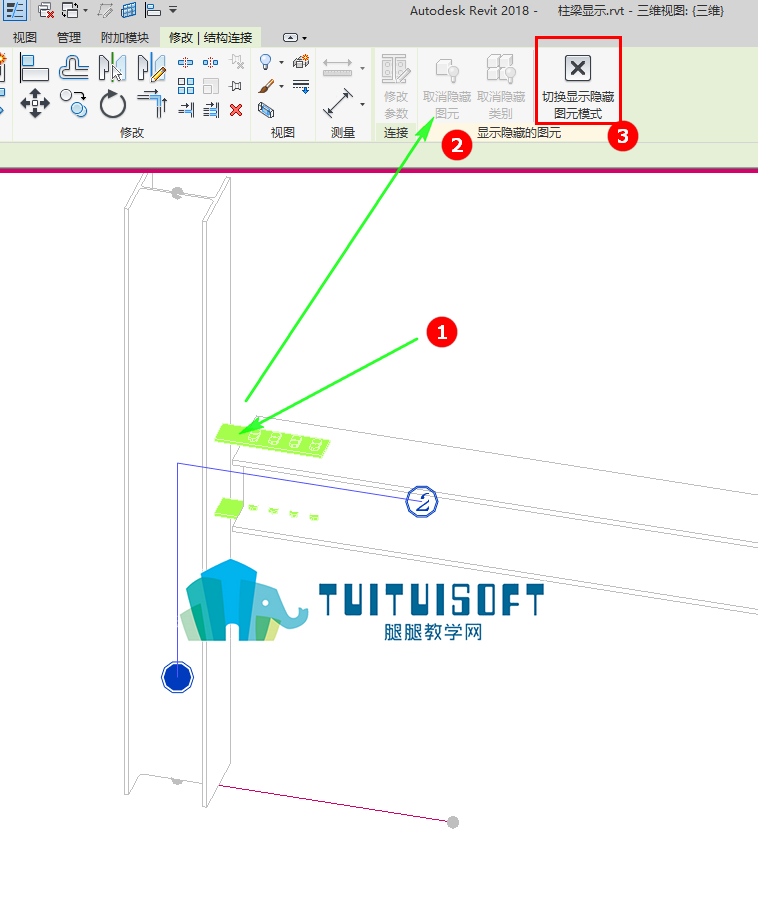Click the Hide in View lightbulb
The width and height of the screenshot is (758, 902).
click(266, 62)
